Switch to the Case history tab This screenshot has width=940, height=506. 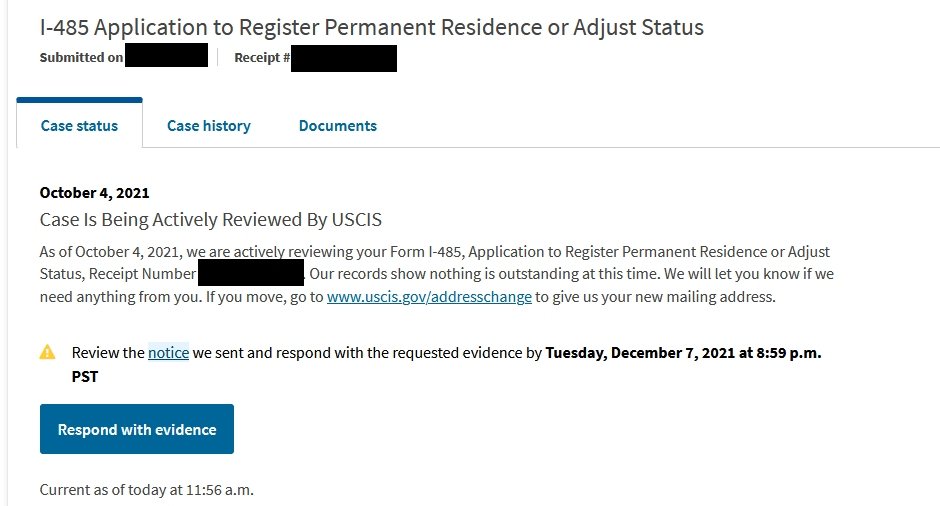[209, 126]
